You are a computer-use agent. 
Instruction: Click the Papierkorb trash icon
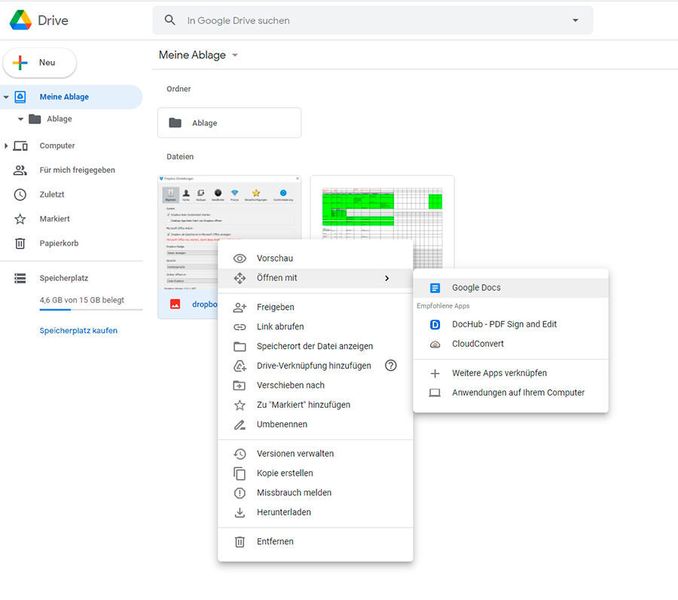click(x=20, y=243)
